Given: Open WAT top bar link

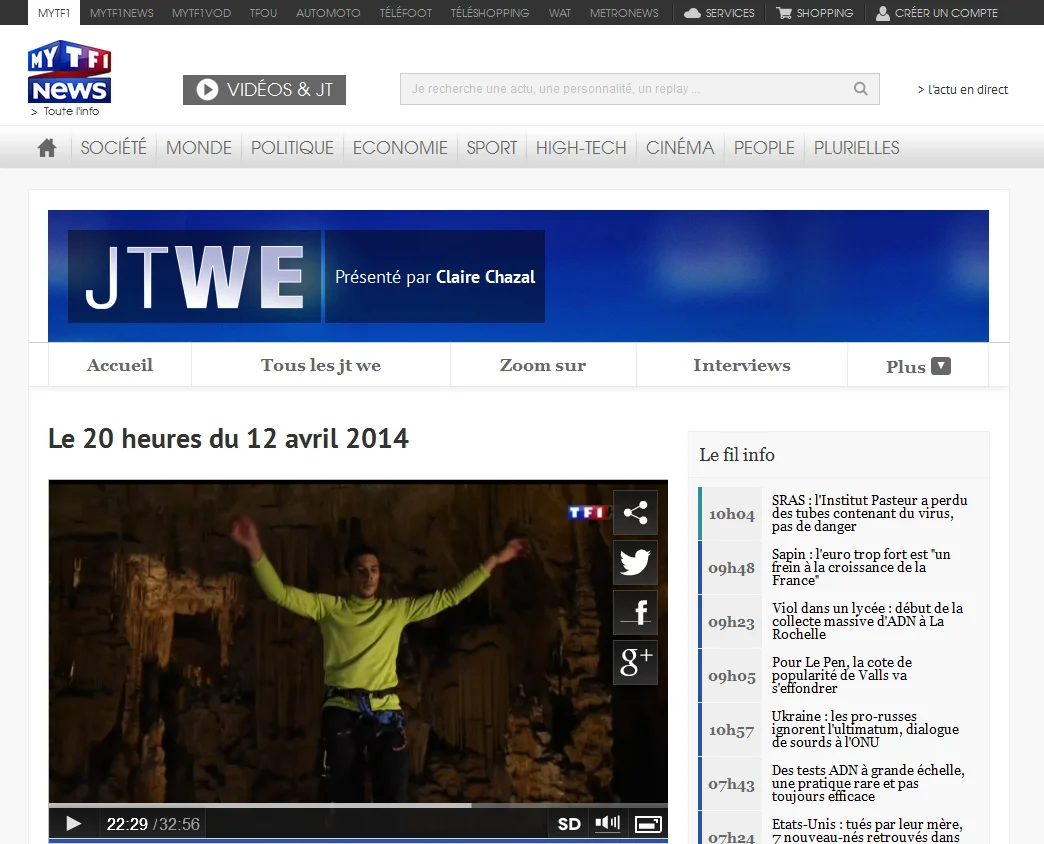Looking at the screenshot, I should coord(559,13).
